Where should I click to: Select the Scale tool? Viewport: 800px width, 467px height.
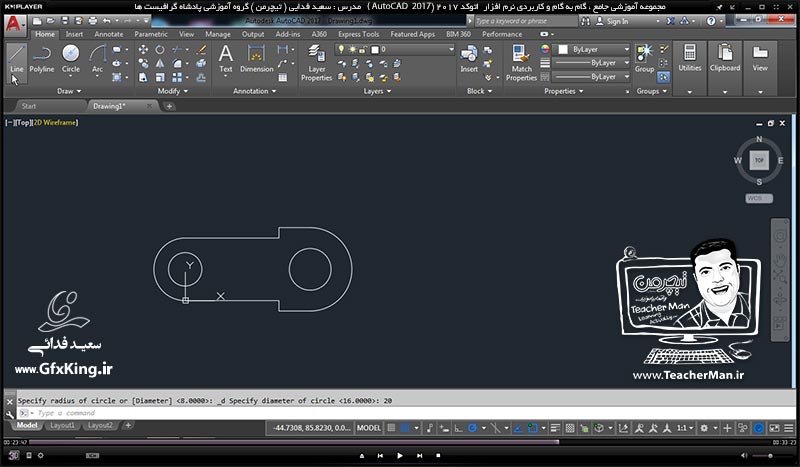(160, 78)
